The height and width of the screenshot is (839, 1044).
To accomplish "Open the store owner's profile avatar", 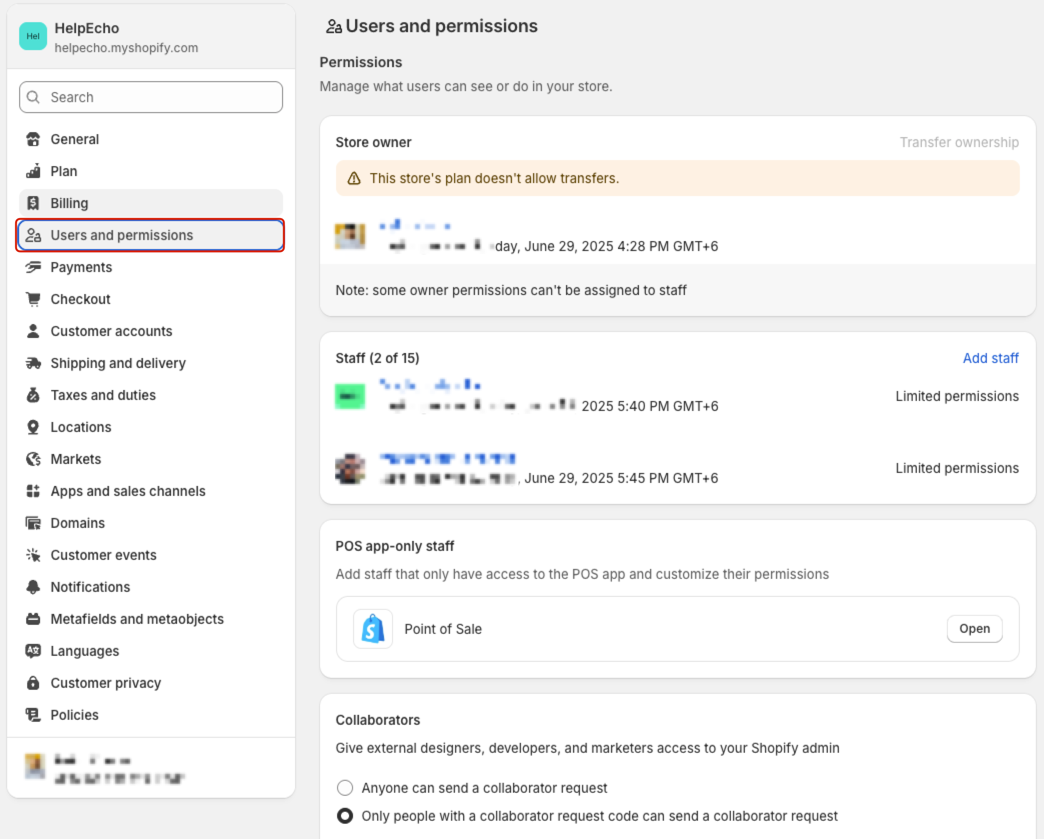I will [x=350, y=236].
